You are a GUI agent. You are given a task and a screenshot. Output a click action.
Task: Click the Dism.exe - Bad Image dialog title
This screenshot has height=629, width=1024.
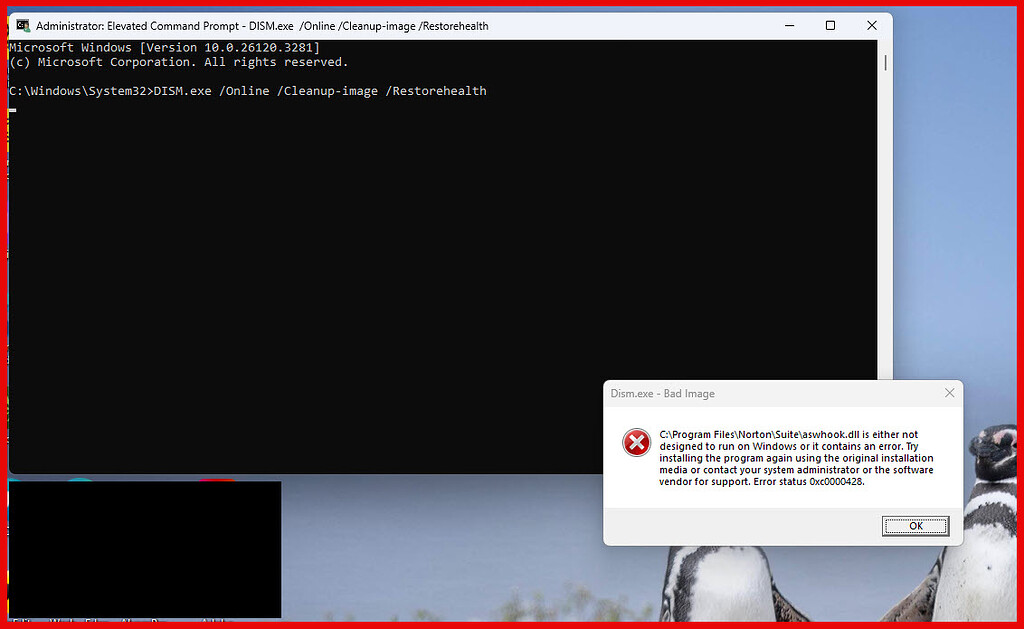(663, 393)
